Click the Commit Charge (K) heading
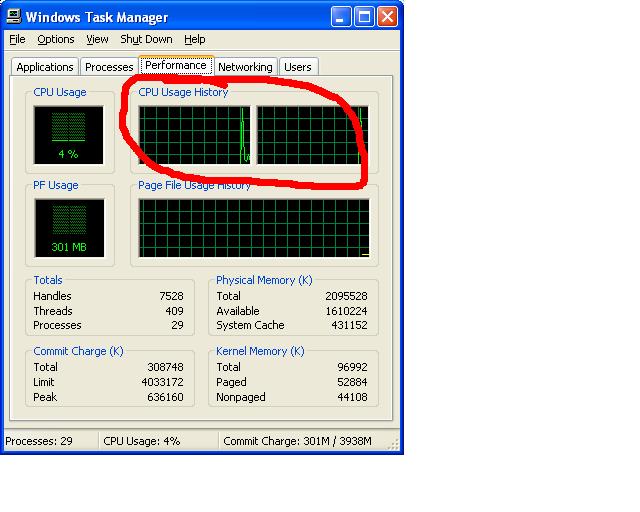 pos(78,351)
